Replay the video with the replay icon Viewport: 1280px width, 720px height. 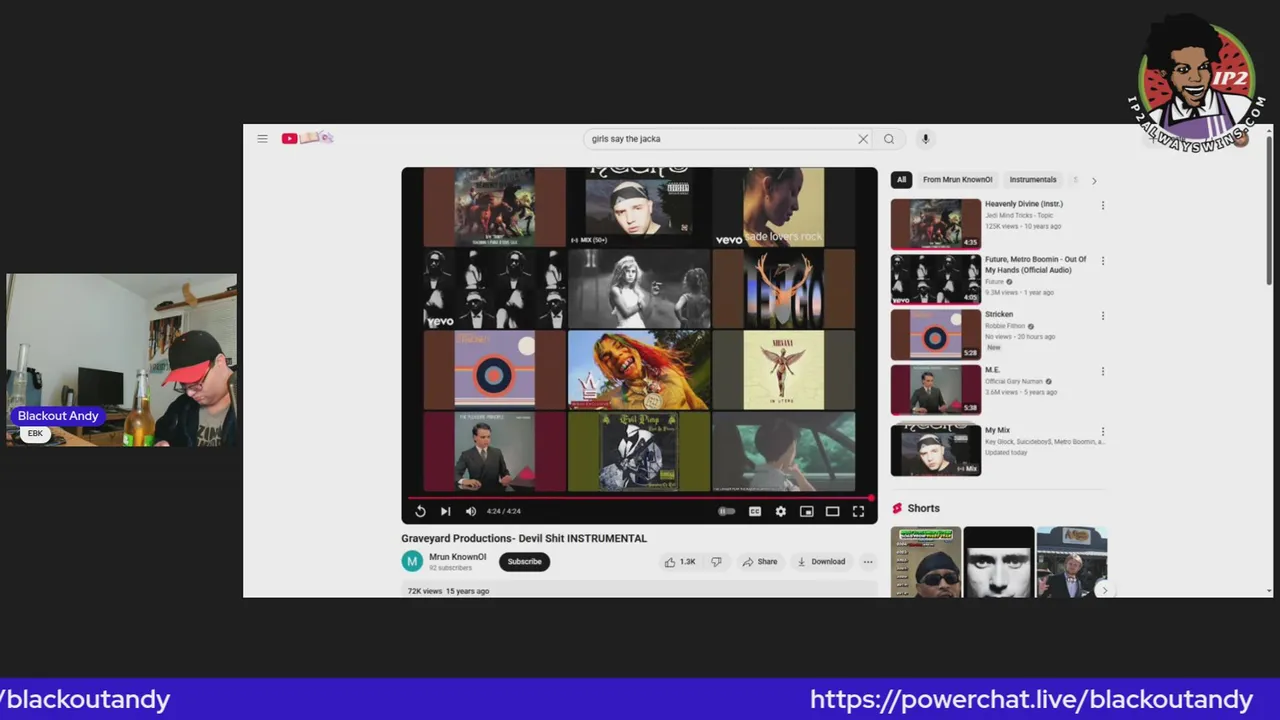(x=420, y=511)
